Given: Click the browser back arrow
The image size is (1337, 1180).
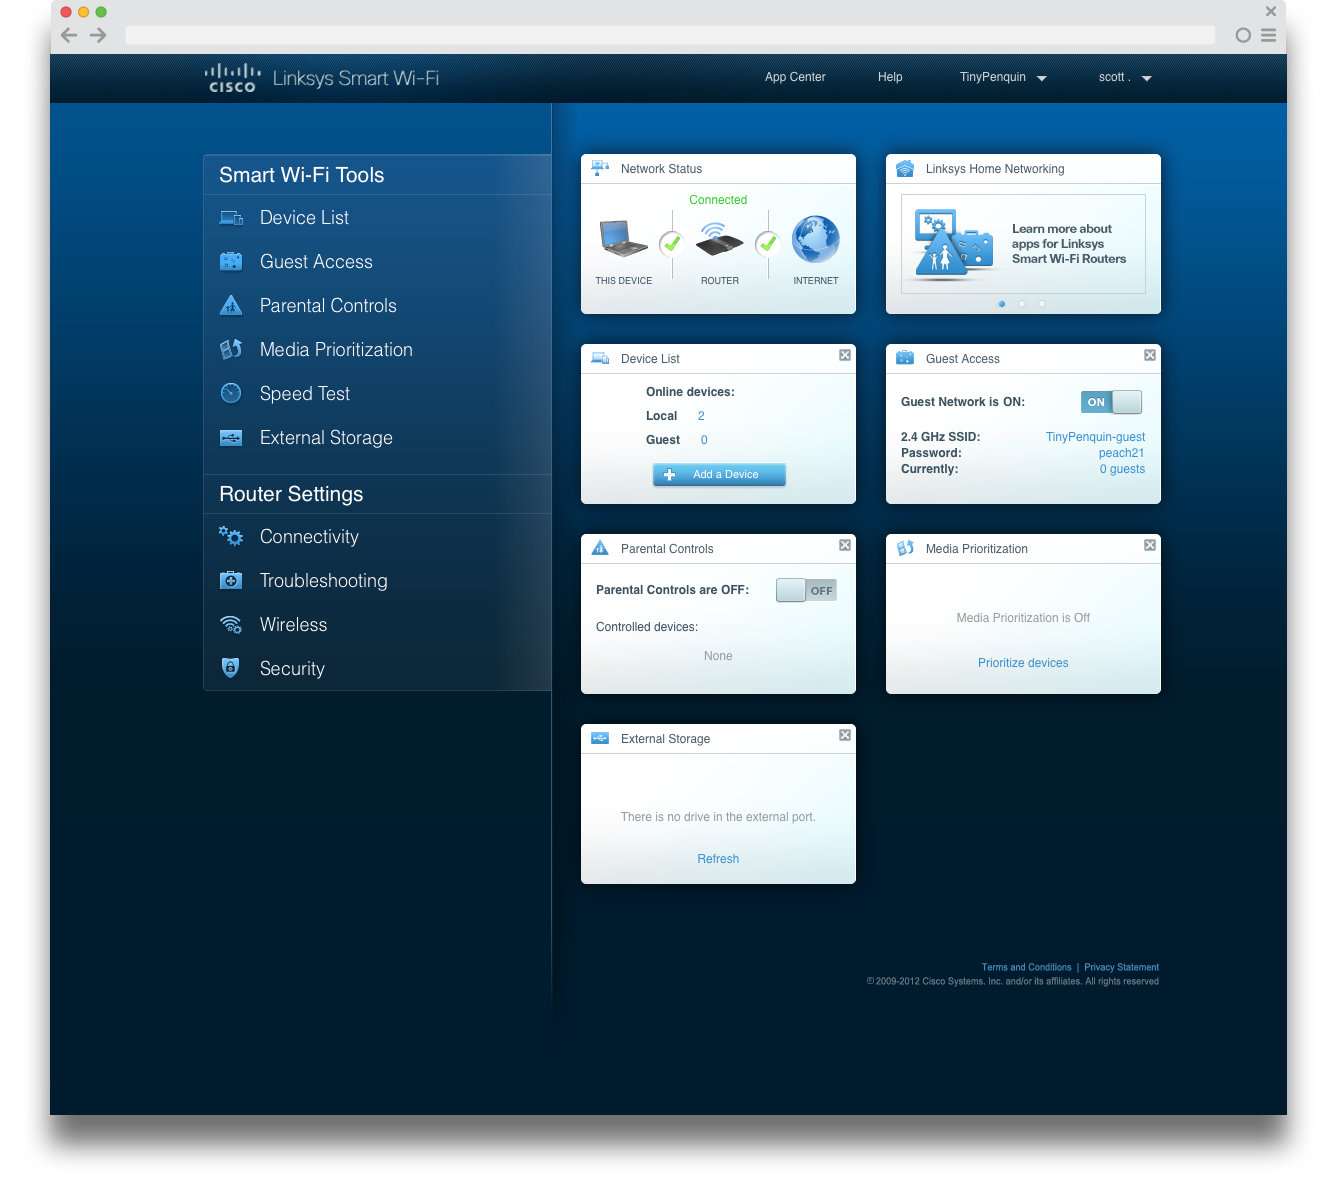Looking at the screenshot, I should [x=69, y=35].
